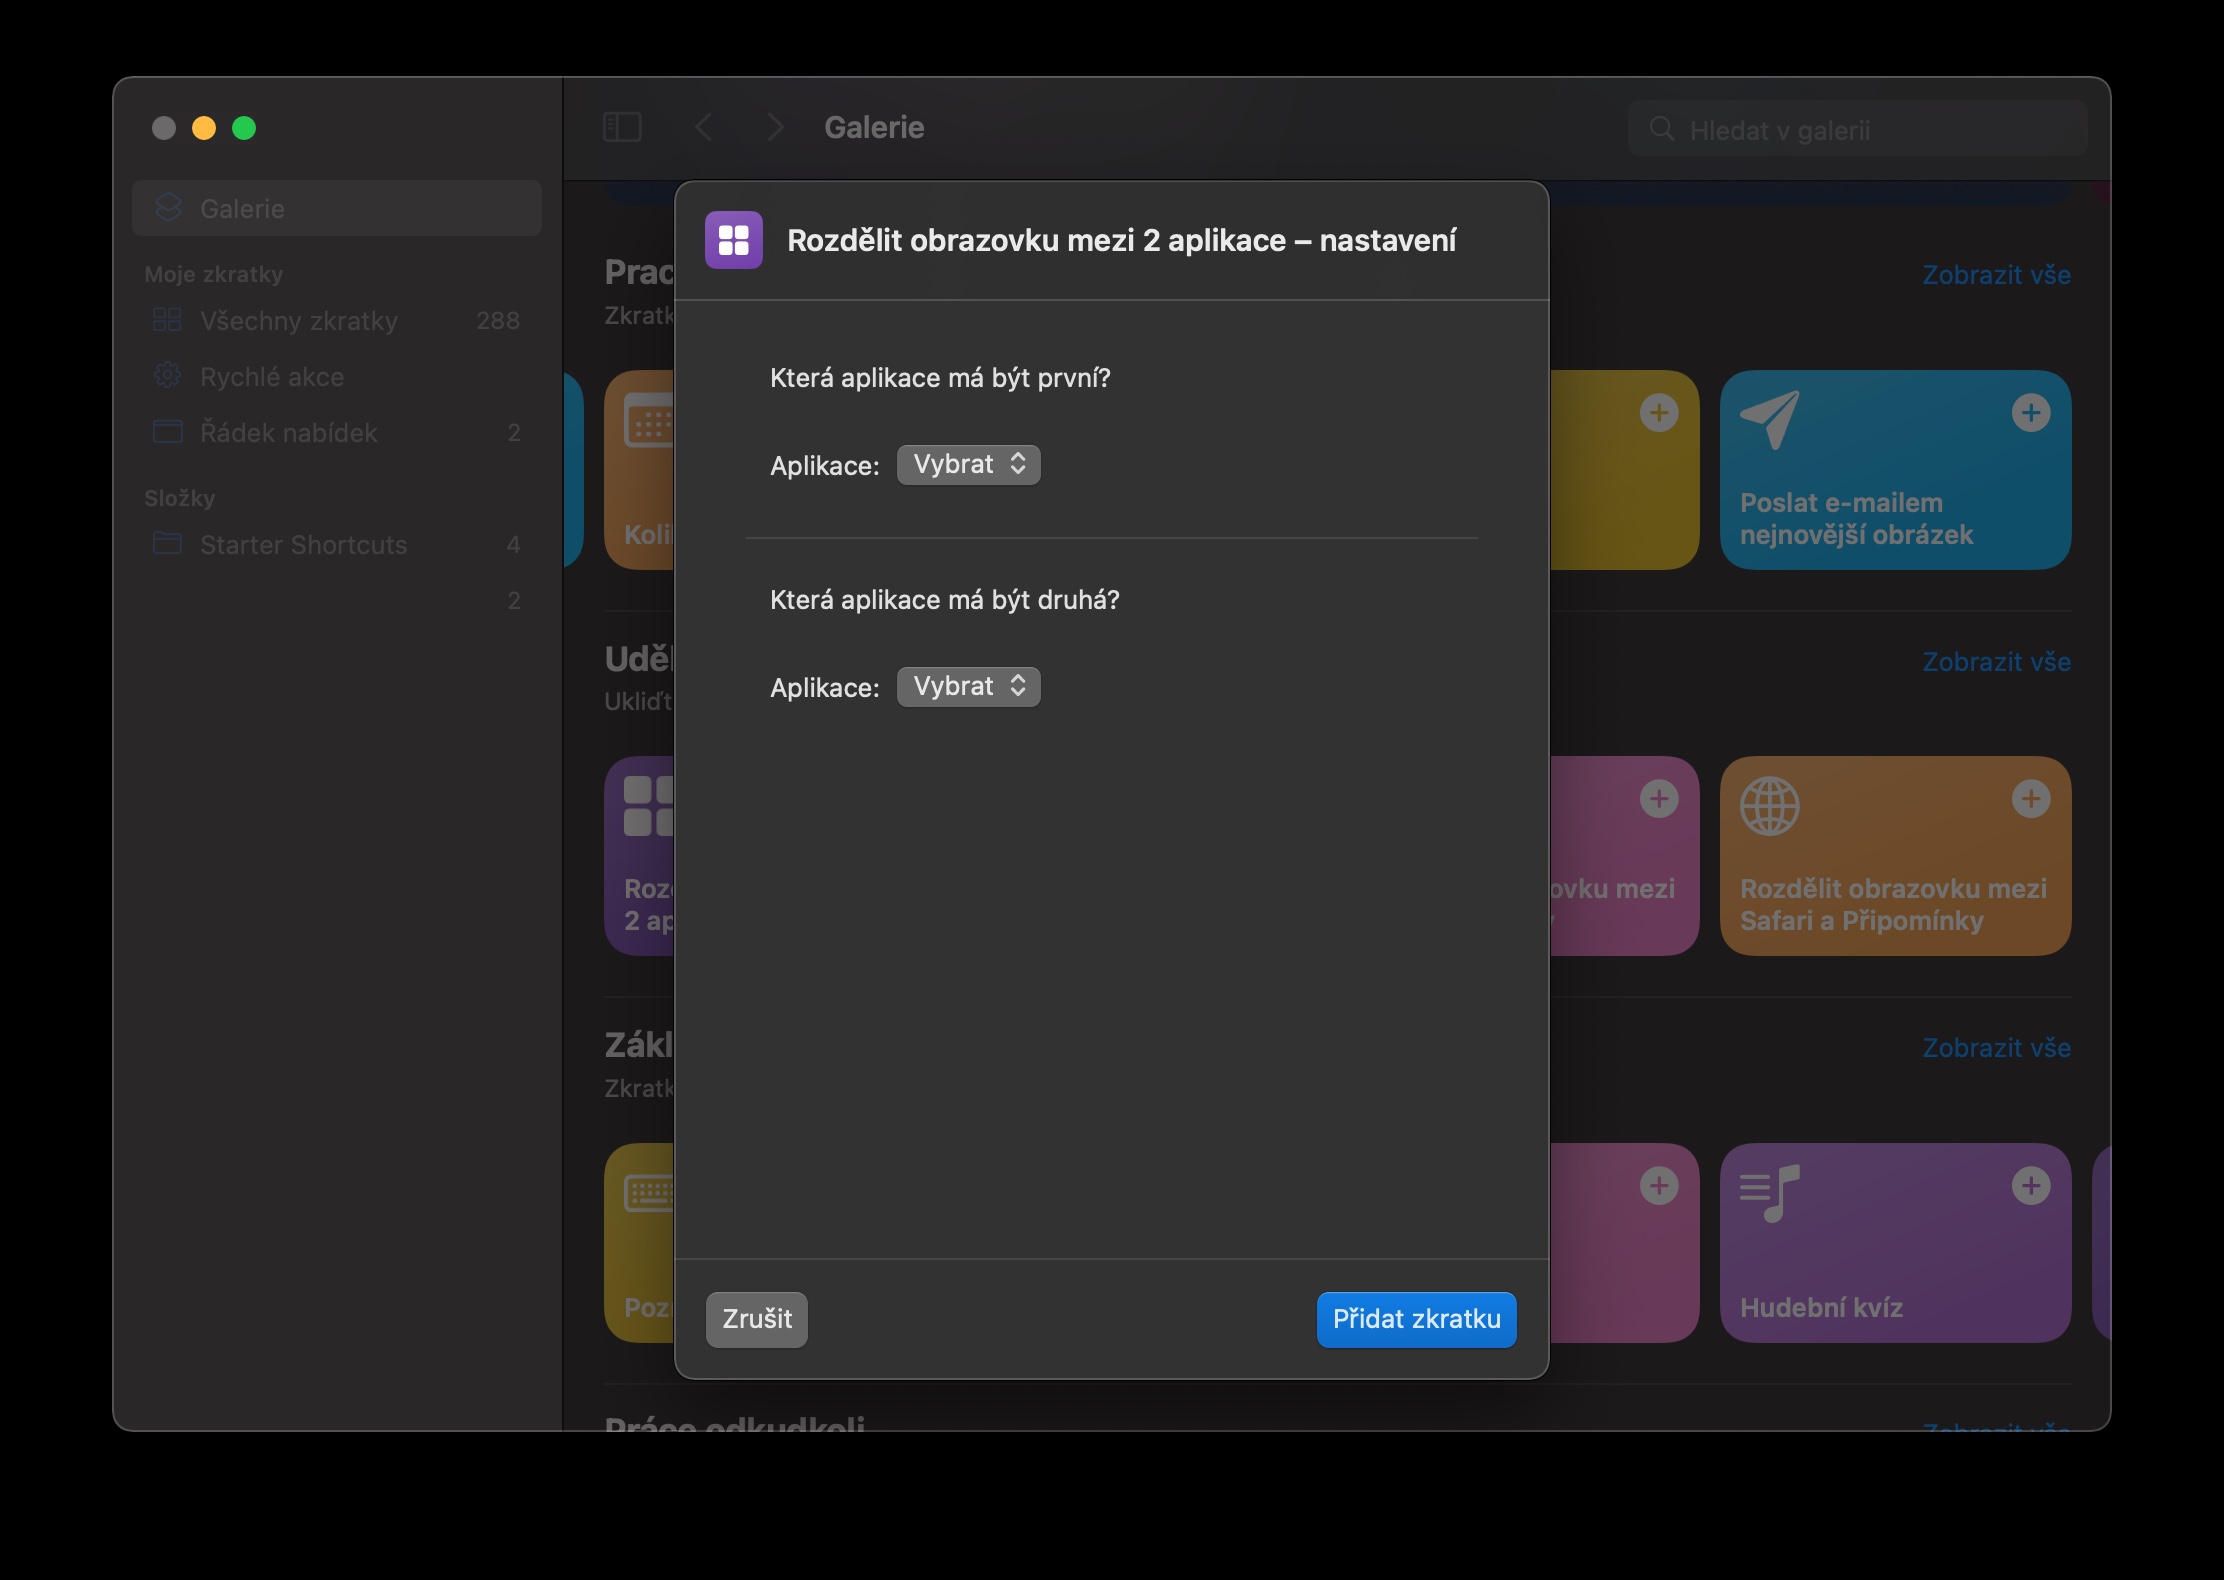The height and width of the screenshot is (1580, 2224).
Task: Click the purple split-screen shortcut icon in dialog header
Action: [x=733, y=240]
